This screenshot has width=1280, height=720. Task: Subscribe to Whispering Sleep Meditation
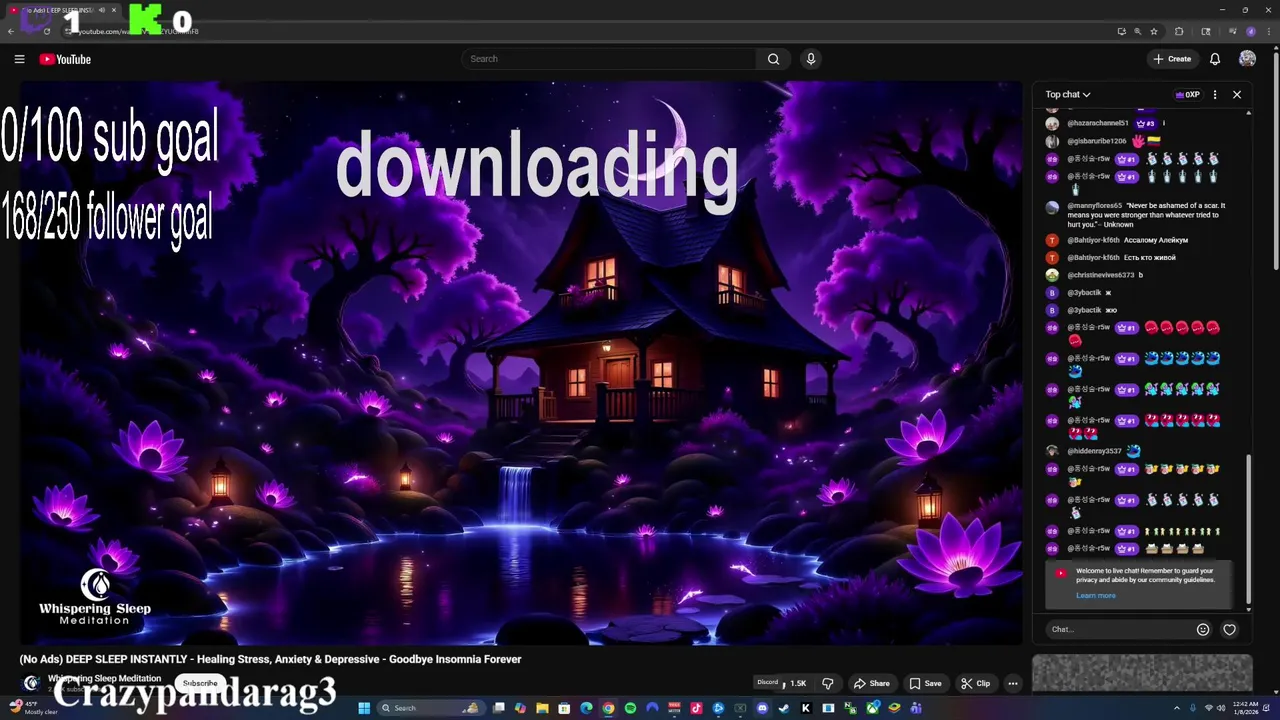(200, 683)
